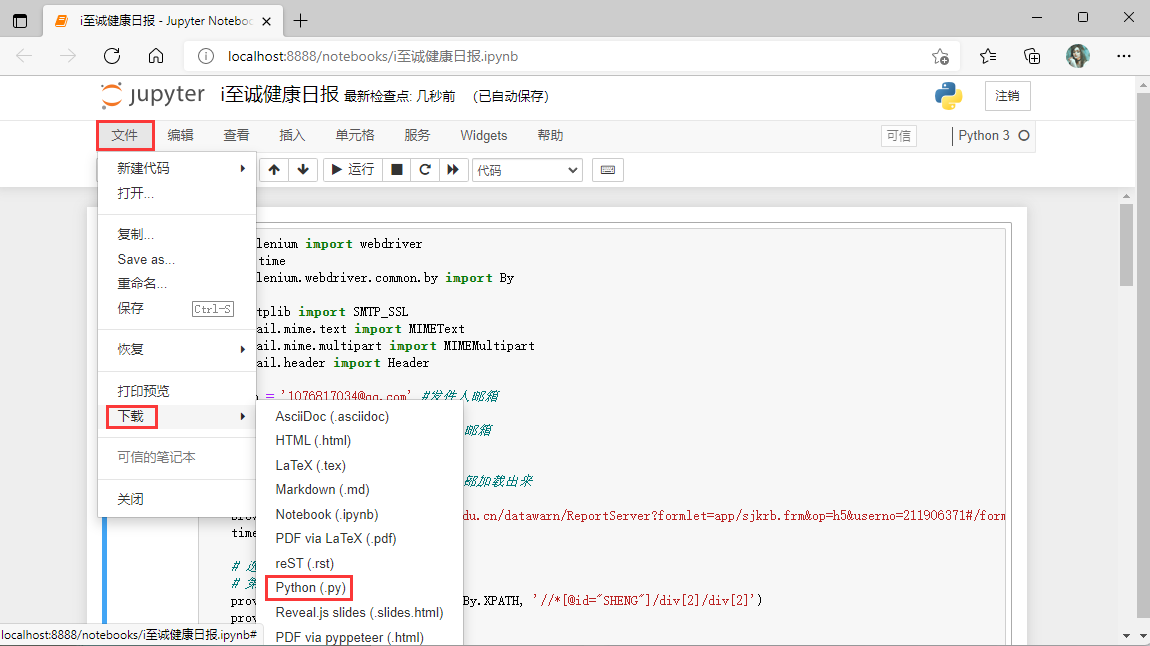Screen dimensions: 1150x646
Task: Move selected cell up with arrow icon
Action: [x=274, y=170]
